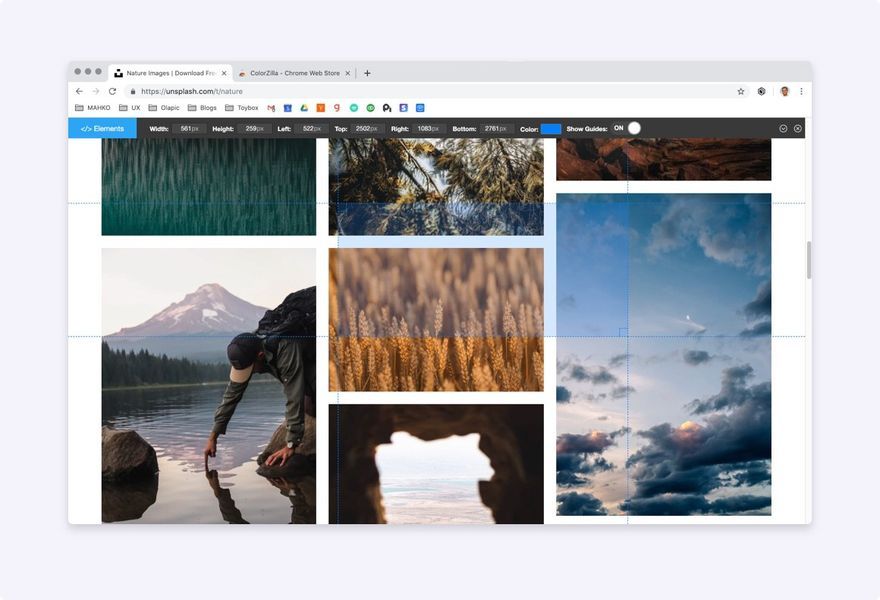Open a new browser tab

367,73
